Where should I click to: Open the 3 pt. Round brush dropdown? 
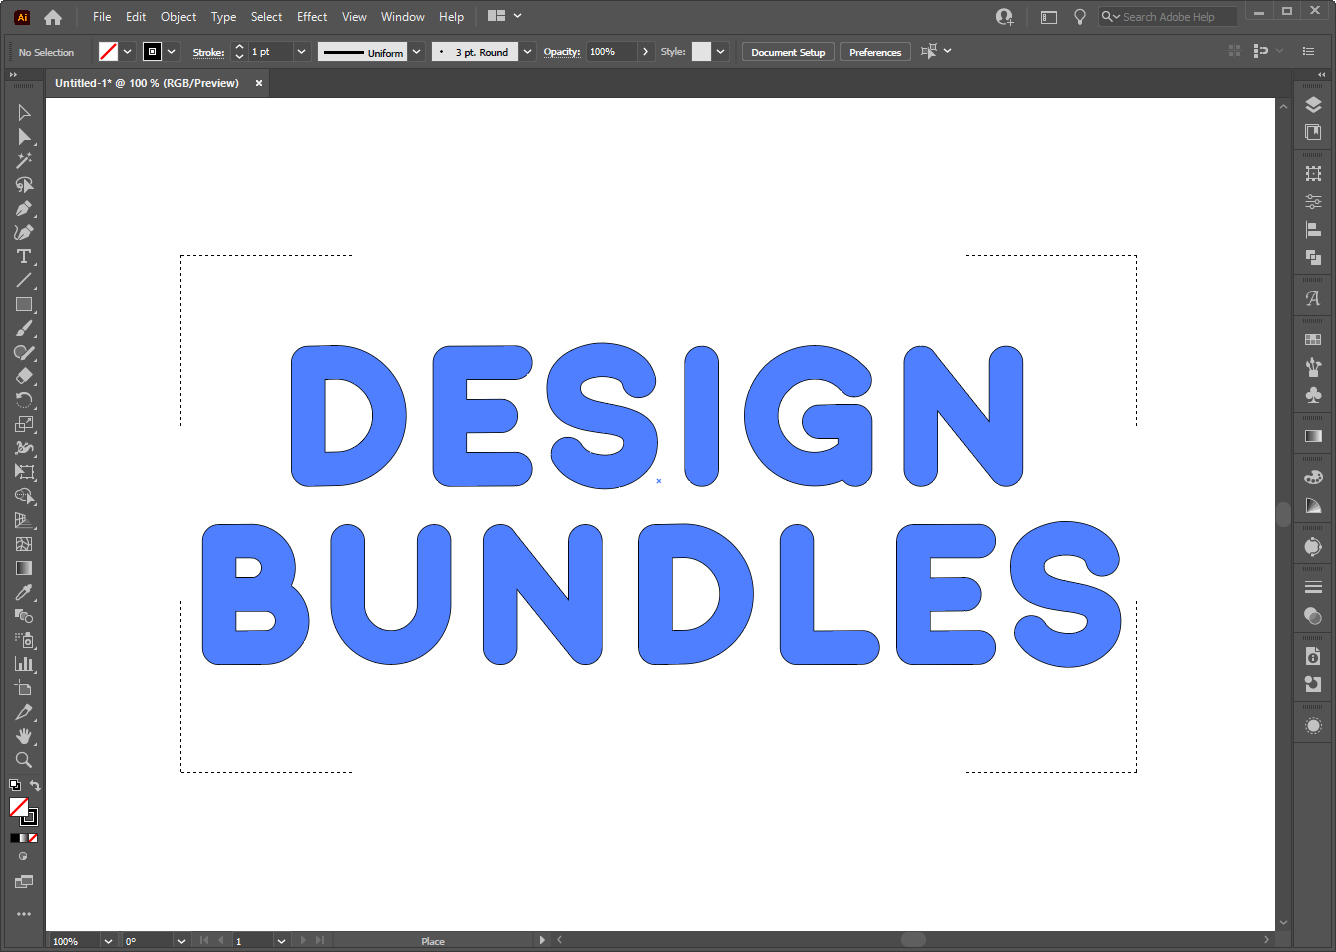(x=527, y=52)
